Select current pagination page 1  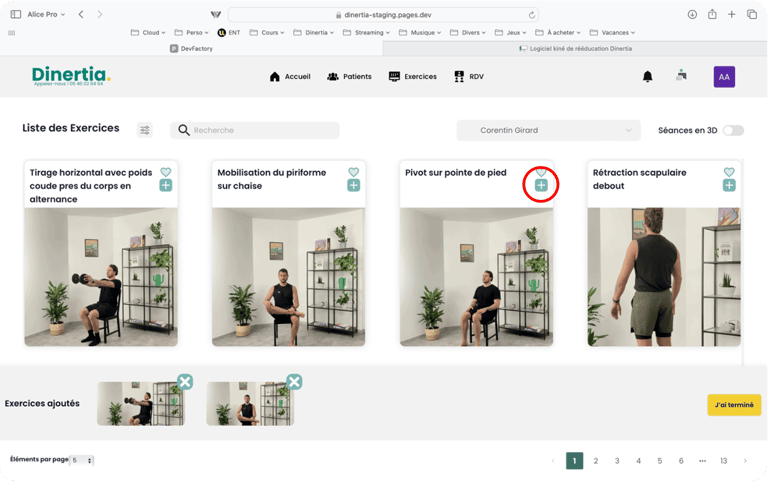[x=575, y=461]
